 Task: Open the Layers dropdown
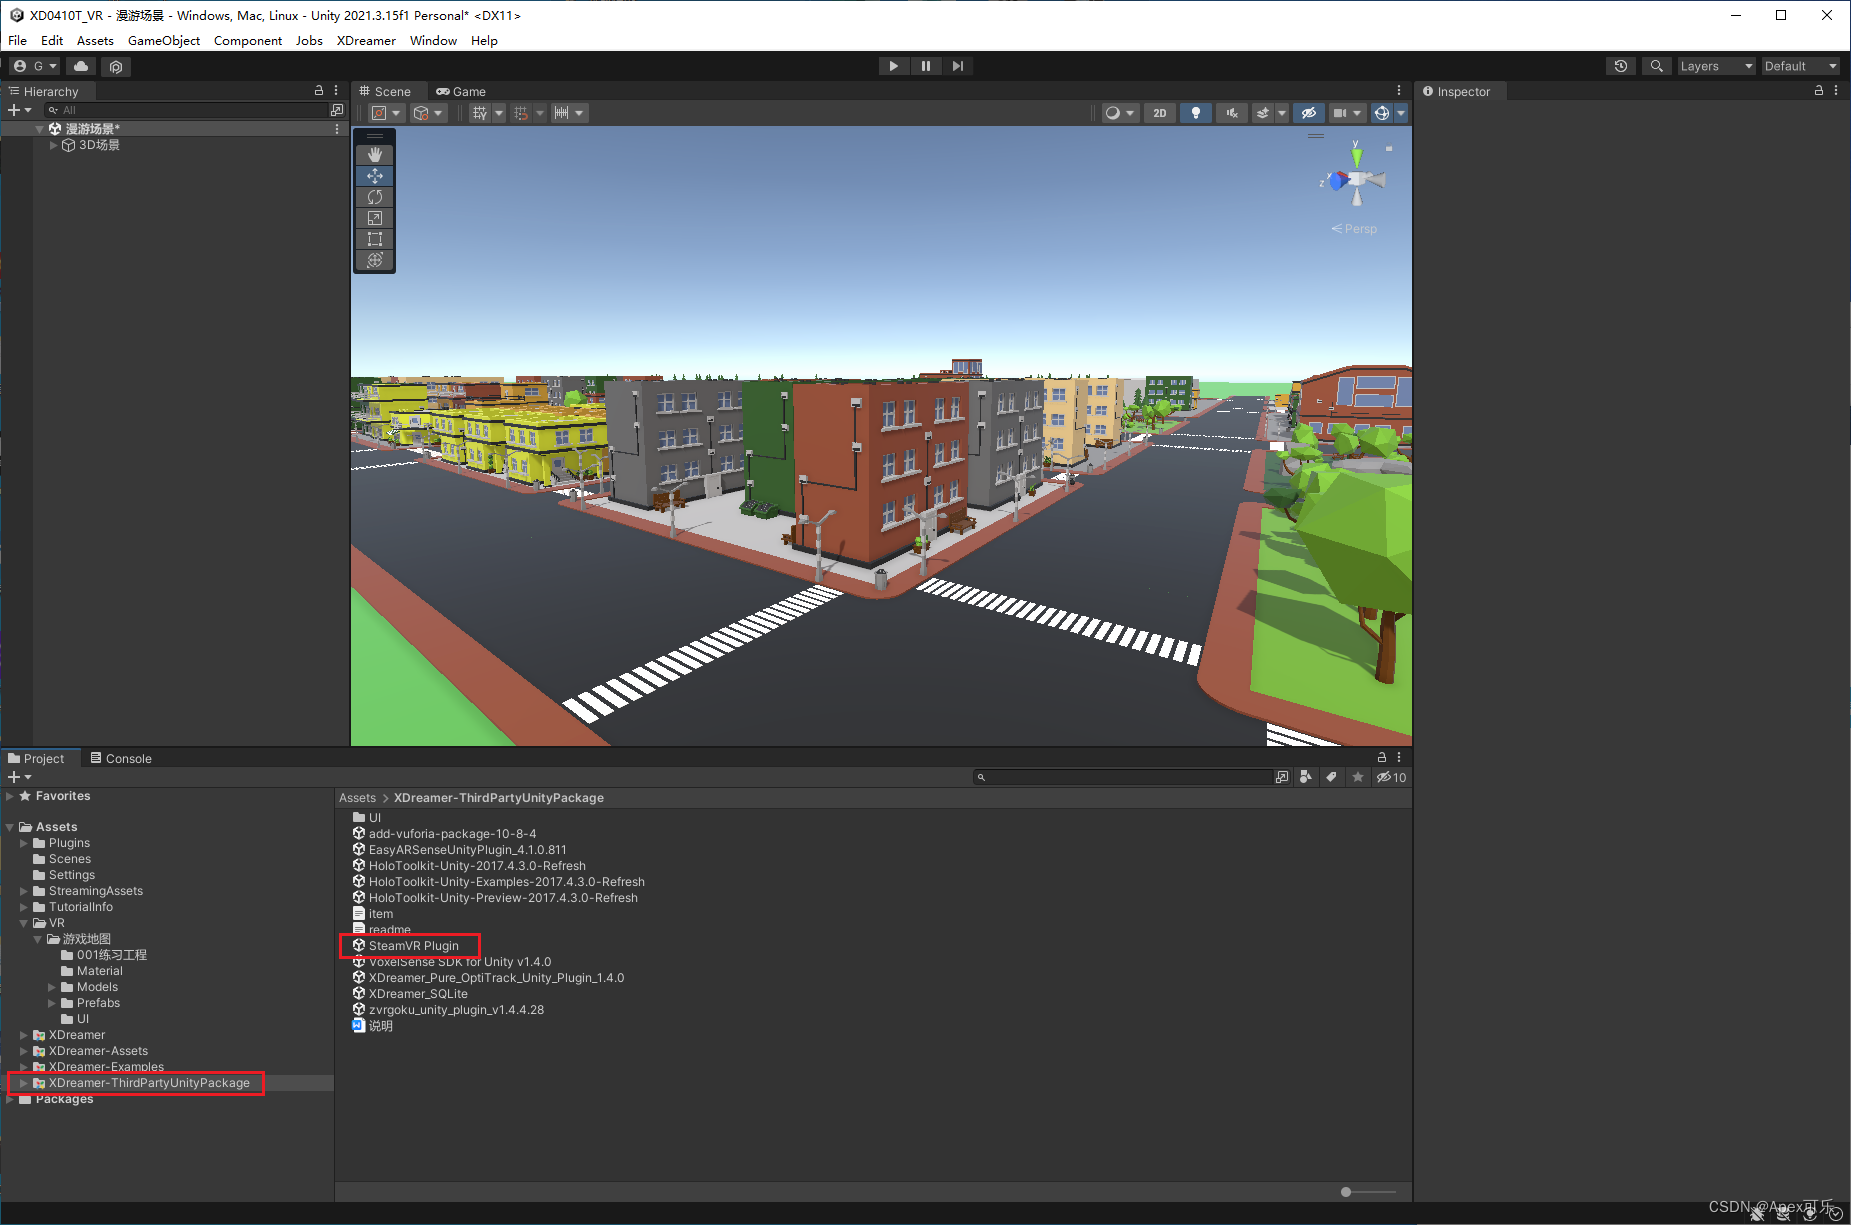pos(1716,66)
